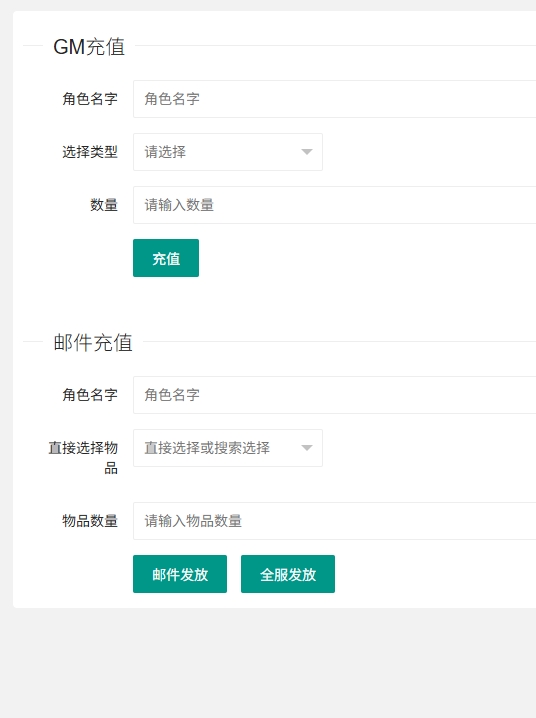Select the GM充值 section heading
536x718 pixels.
(x=89, y=46)
